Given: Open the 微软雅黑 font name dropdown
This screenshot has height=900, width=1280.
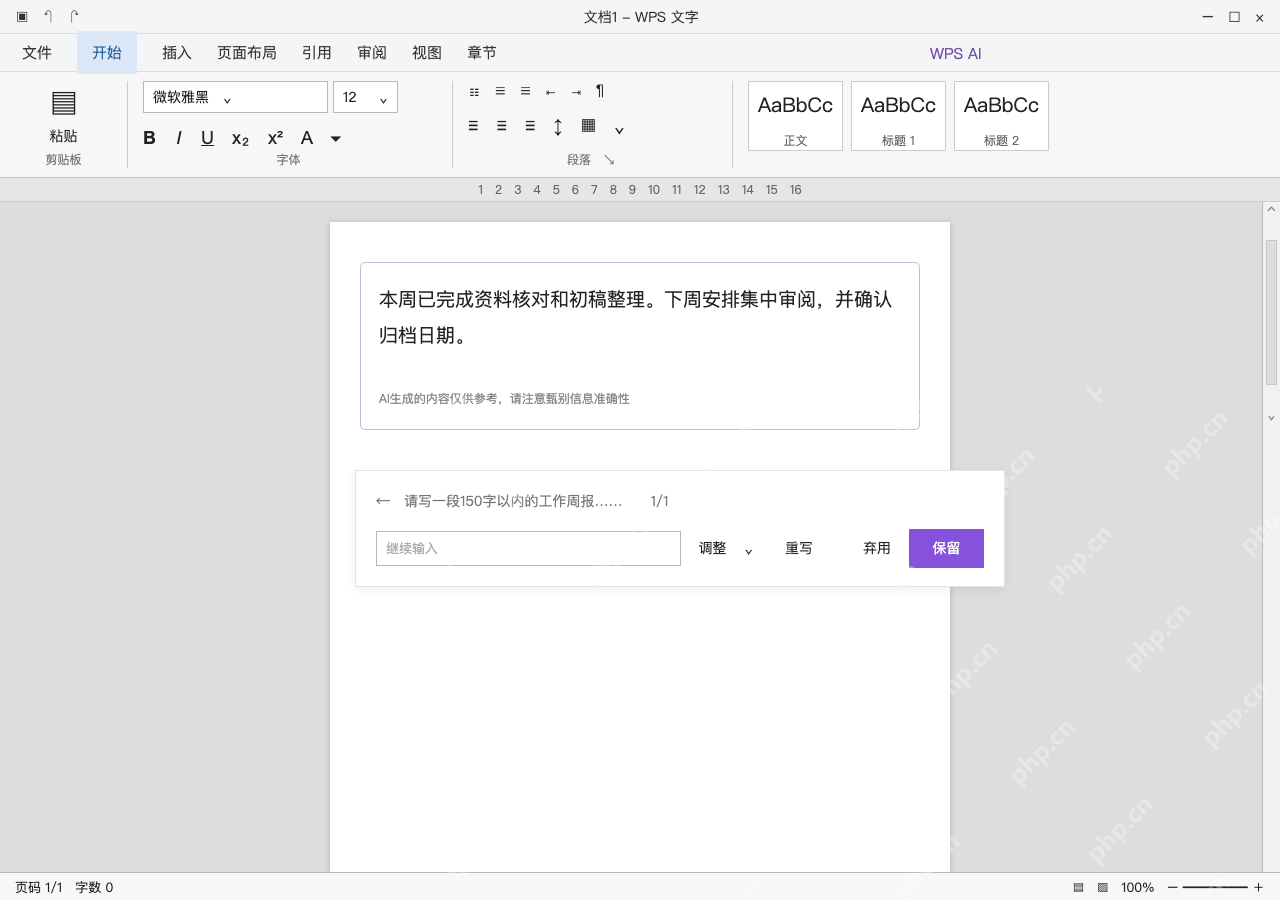Looking at the screenshot, I should (x=235, y=97).
